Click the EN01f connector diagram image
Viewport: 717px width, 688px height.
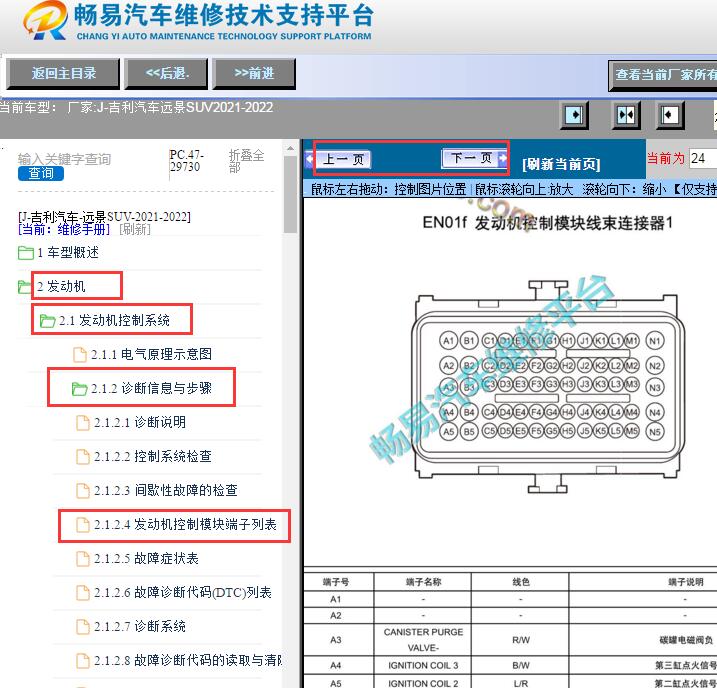548,386
